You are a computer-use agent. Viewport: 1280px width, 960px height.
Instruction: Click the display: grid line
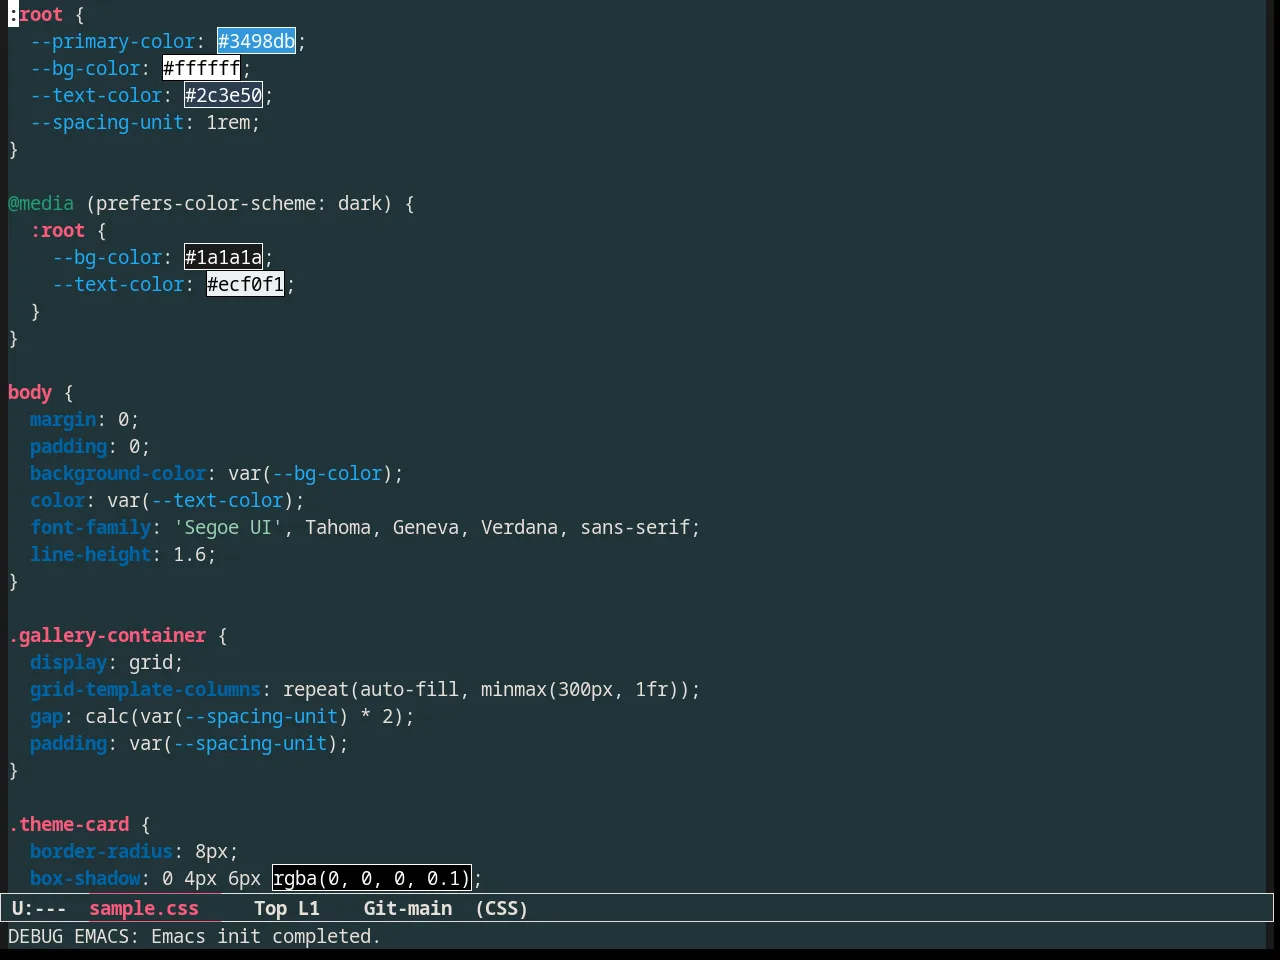(x=107, y=662)
